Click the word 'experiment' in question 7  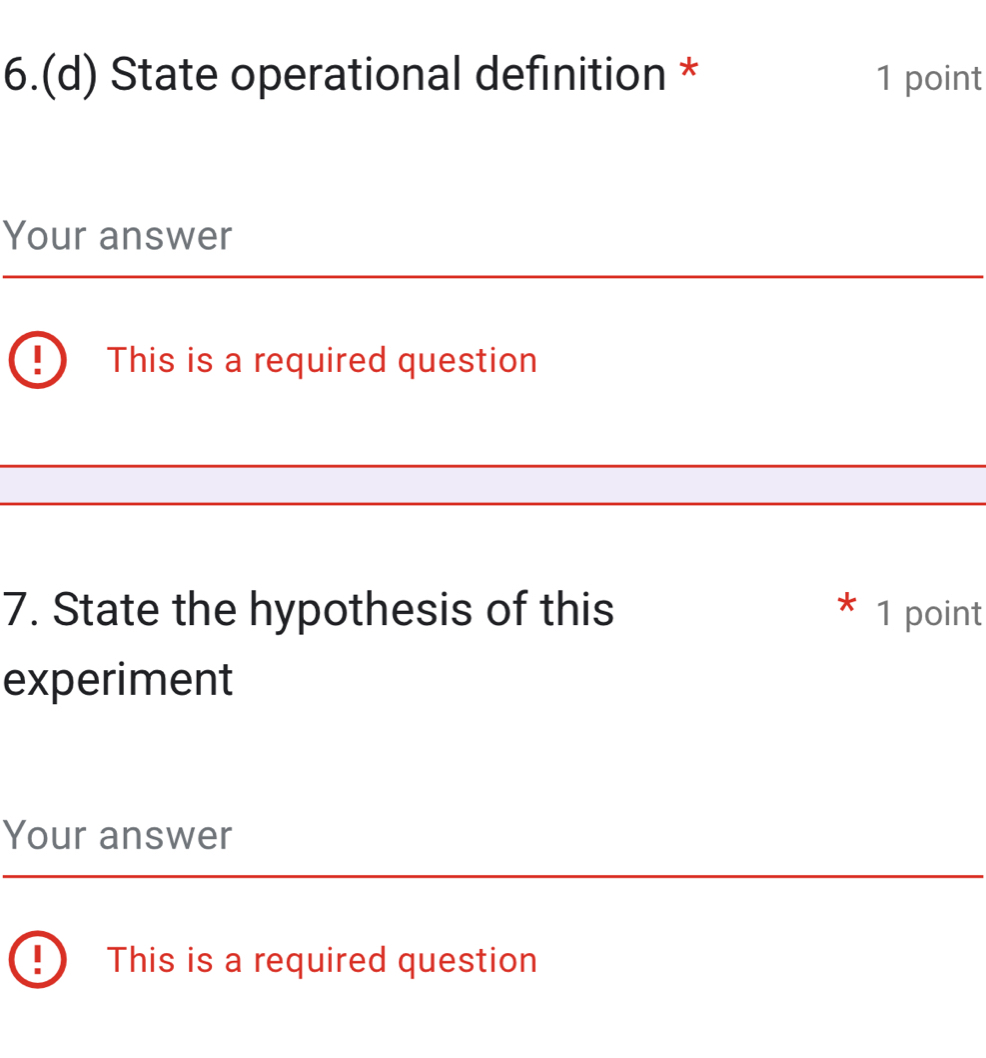[118, 681]
